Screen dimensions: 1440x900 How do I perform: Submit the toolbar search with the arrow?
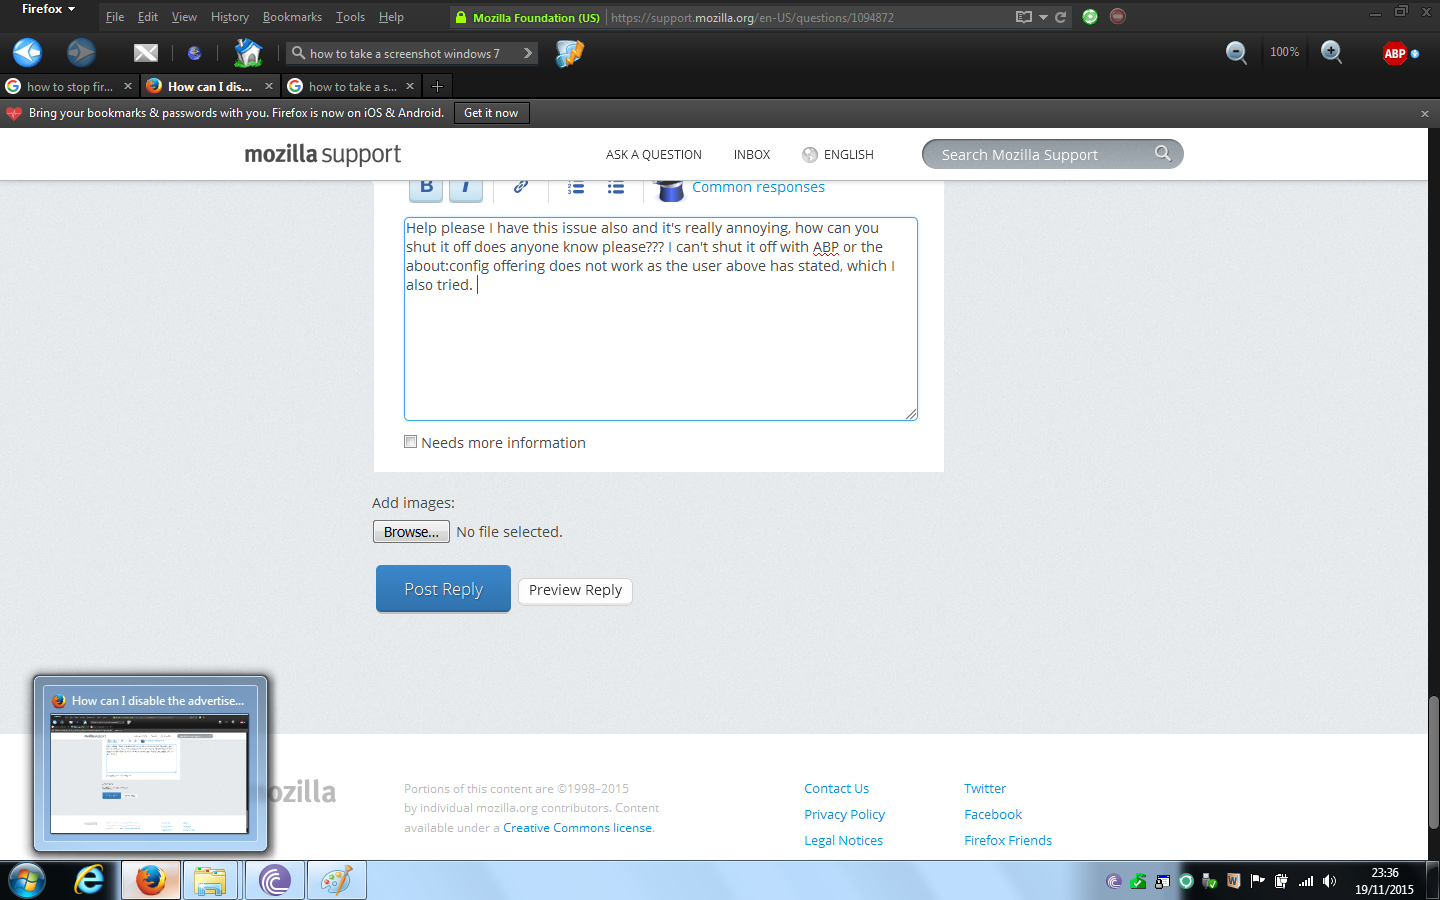[x=528, y=53]
